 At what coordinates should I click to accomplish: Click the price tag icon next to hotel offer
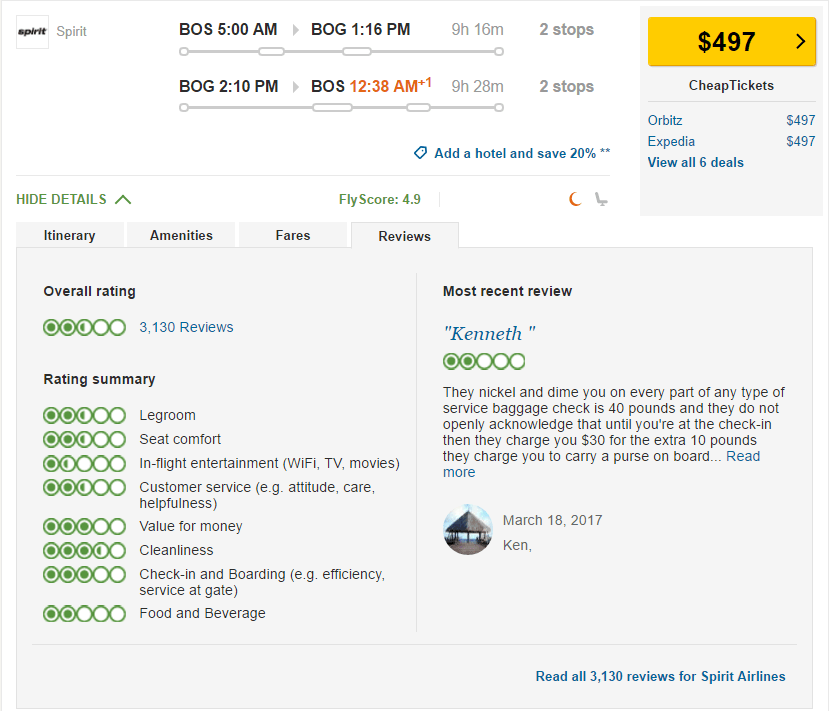tap(420, 153)
